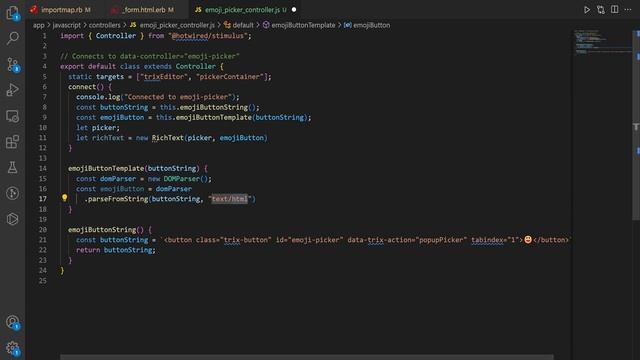Viewport: 640px width, 360px height.
Task: Click 'emojiButtonTemplate(buttonString)' definition on line 14
Action: tap(134, 168)
